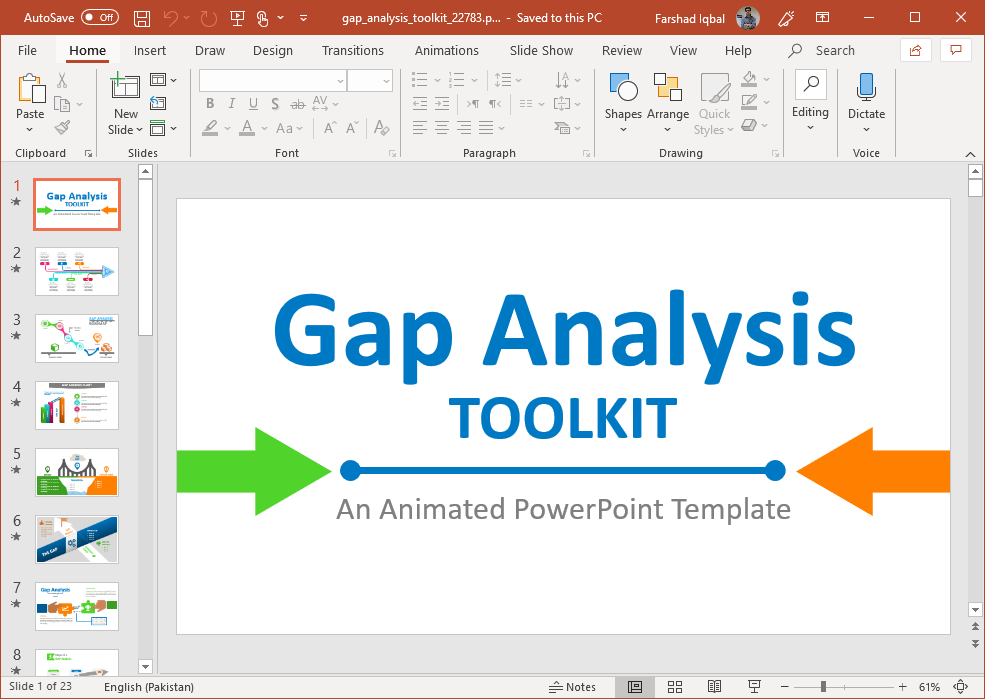
Task: Toggle Italic formatting
Action: point(232,104)
